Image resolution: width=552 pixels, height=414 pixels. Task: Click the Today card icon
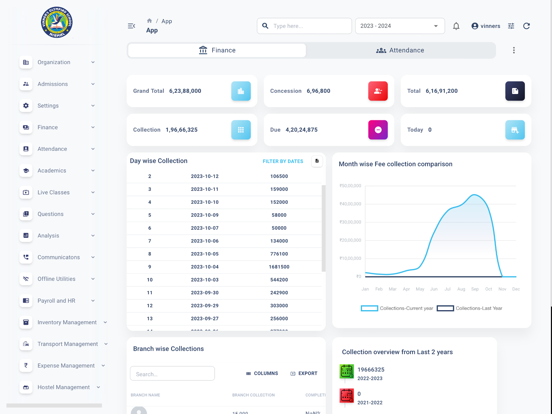click(x=515, y=130)
